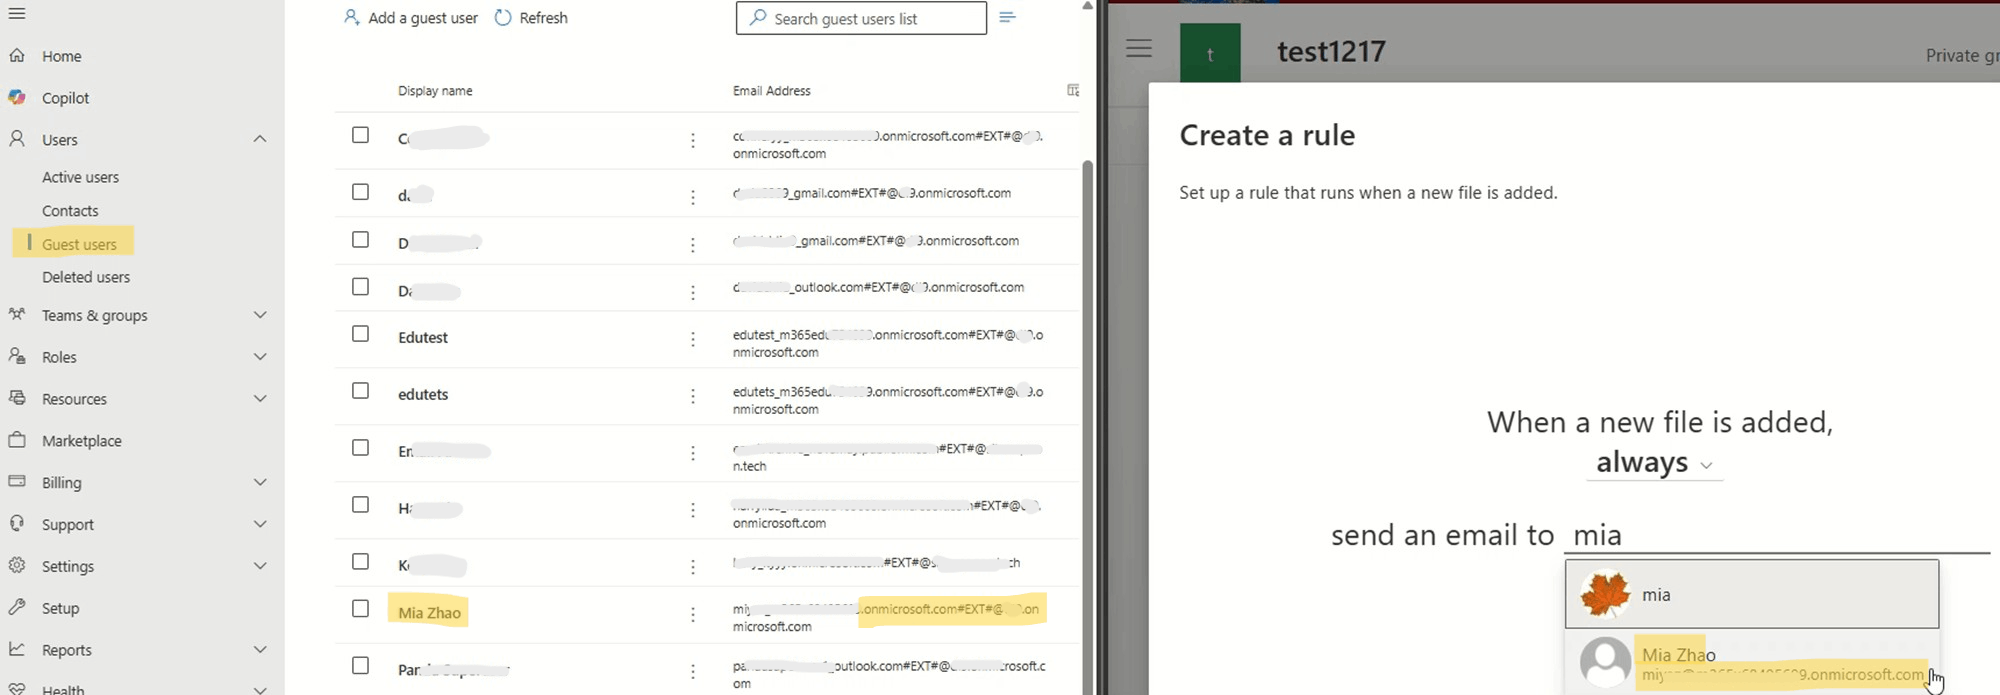
Task: Select the edutets row checkbox
Action: [x=360, y=391]
